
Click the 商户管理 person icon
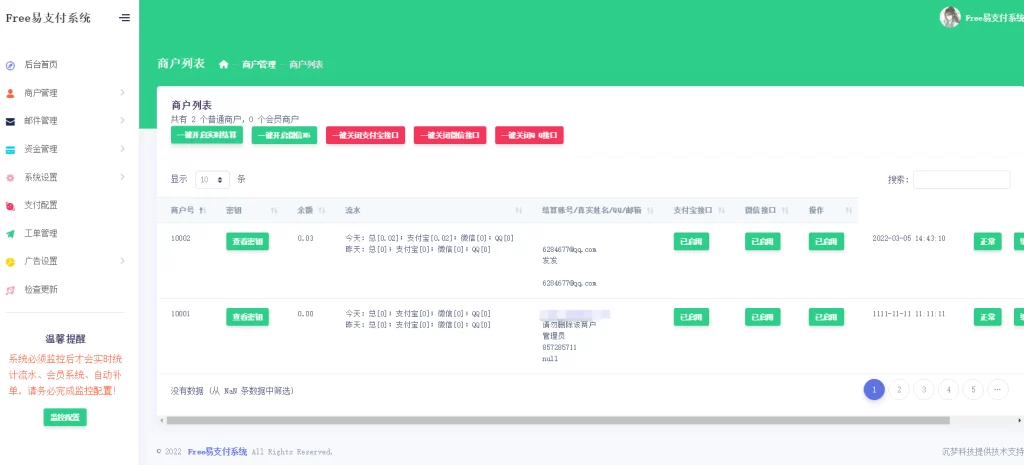10,93
